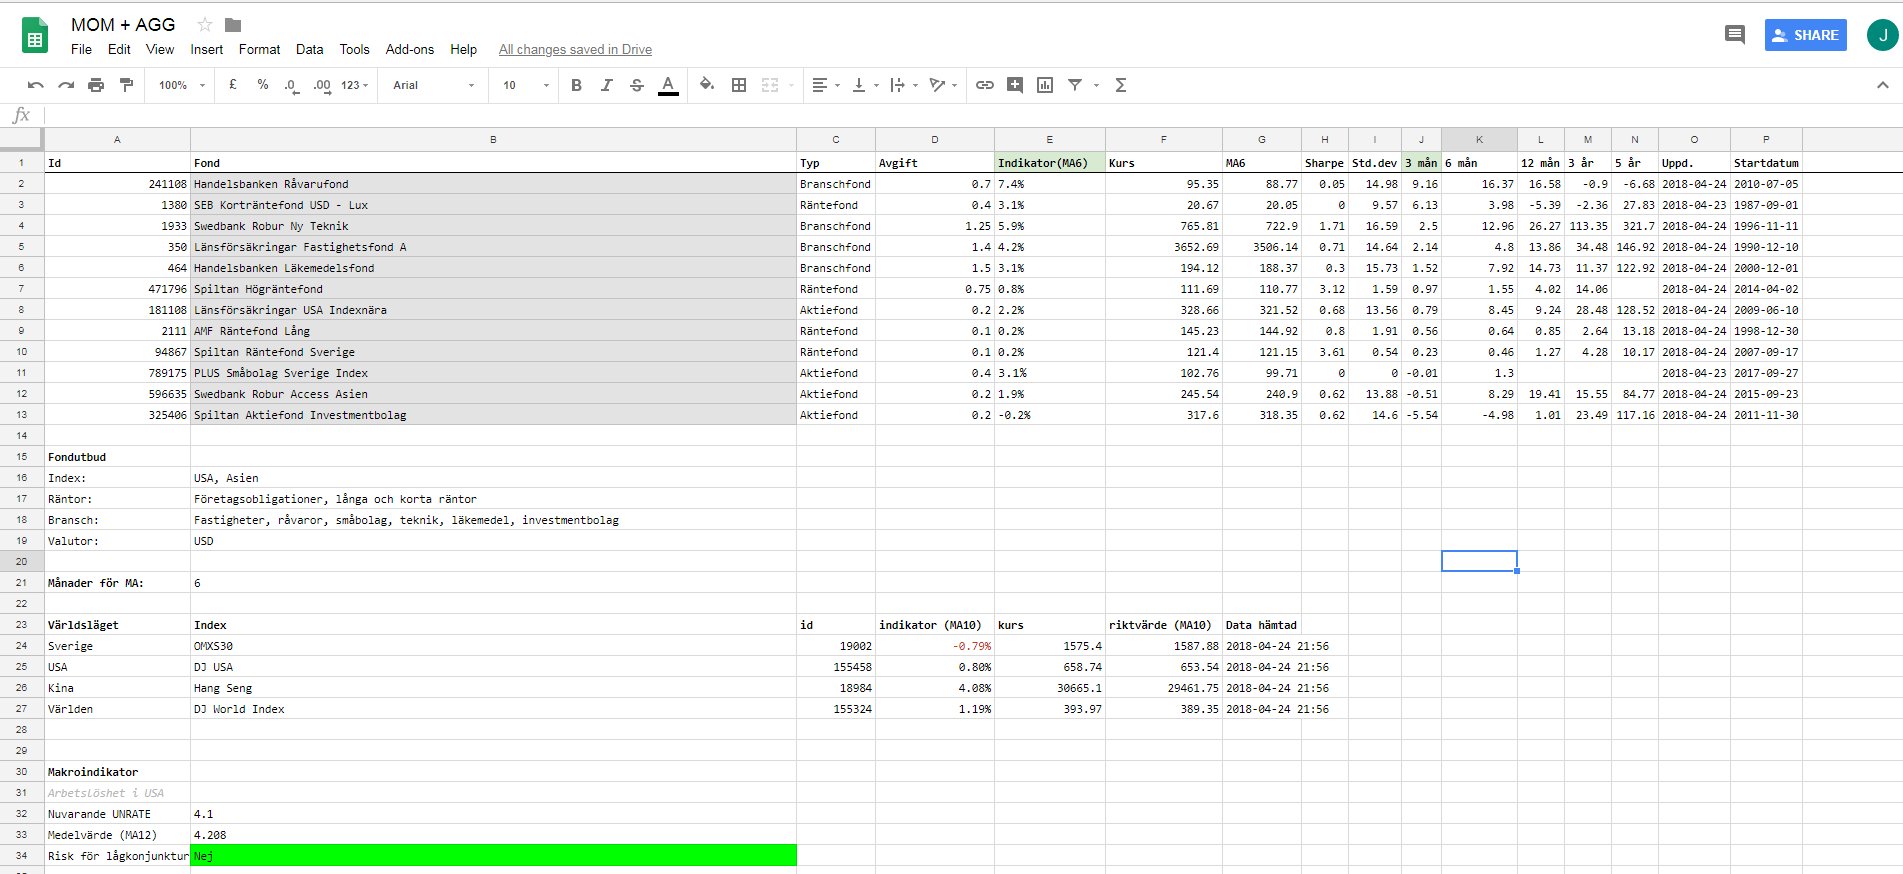This screenshot has height=874, width=1903.
Task: Open comment history from the top-right speech bubble
Action: coord(1735,35)
